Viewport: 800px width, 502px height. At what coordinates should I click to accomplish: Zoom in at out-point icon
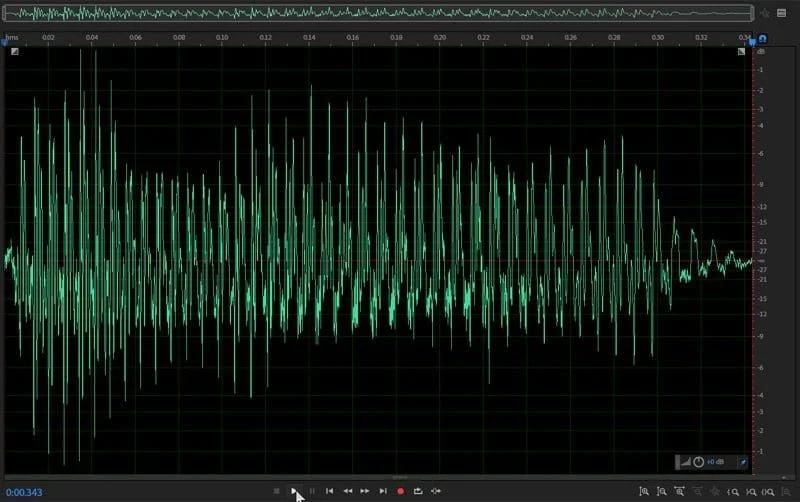point(751,492)
